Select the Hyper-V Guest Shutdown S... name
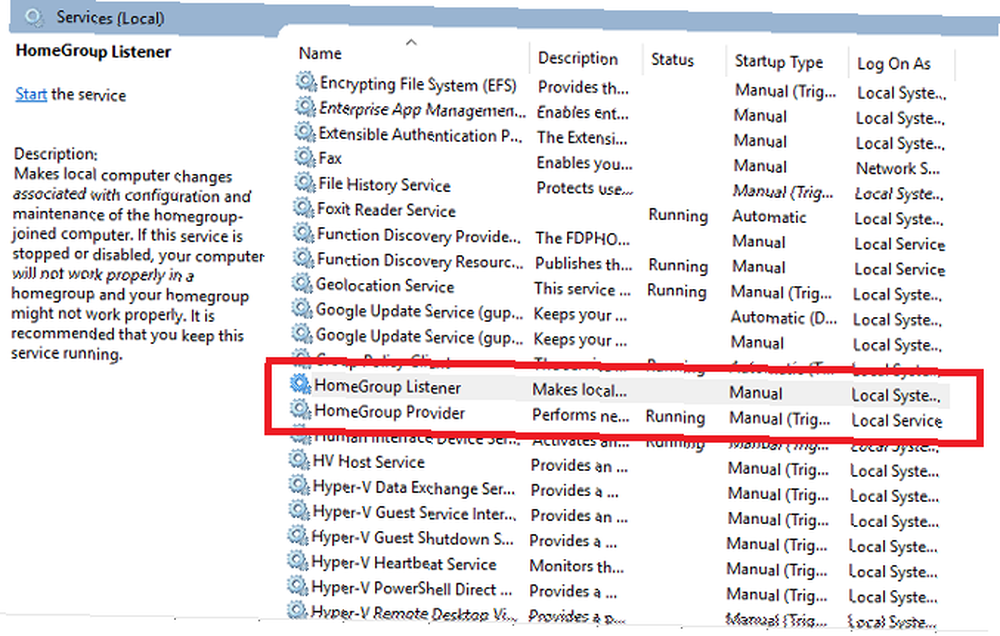1000x636 pixels. (x=412, y=538)
